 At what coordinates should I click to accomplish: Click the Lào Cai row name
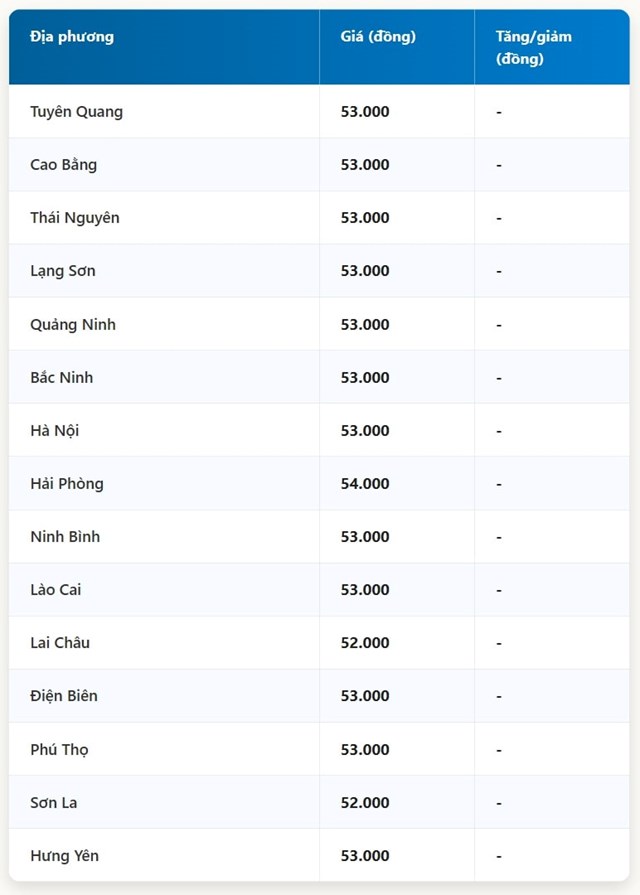pos(56,590)
